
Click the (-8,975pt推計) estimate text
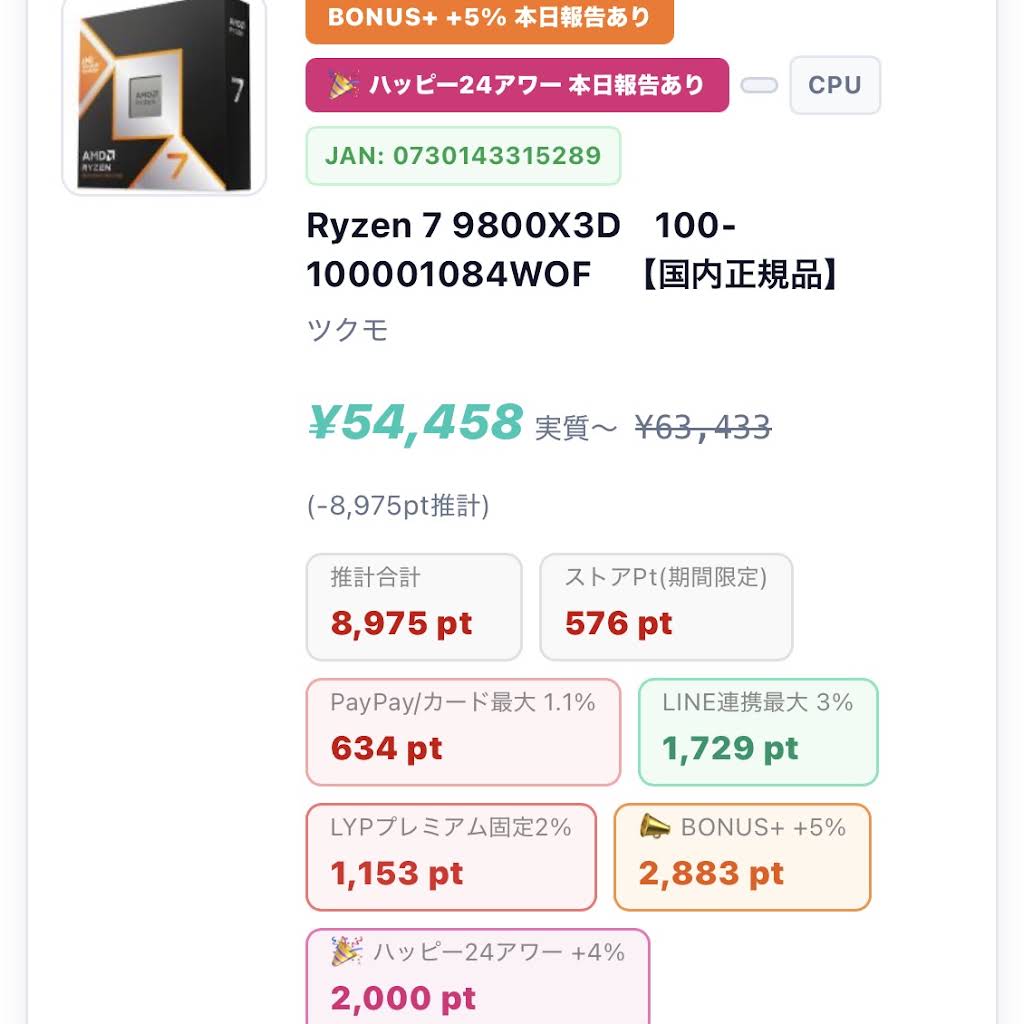click(398, 505)
